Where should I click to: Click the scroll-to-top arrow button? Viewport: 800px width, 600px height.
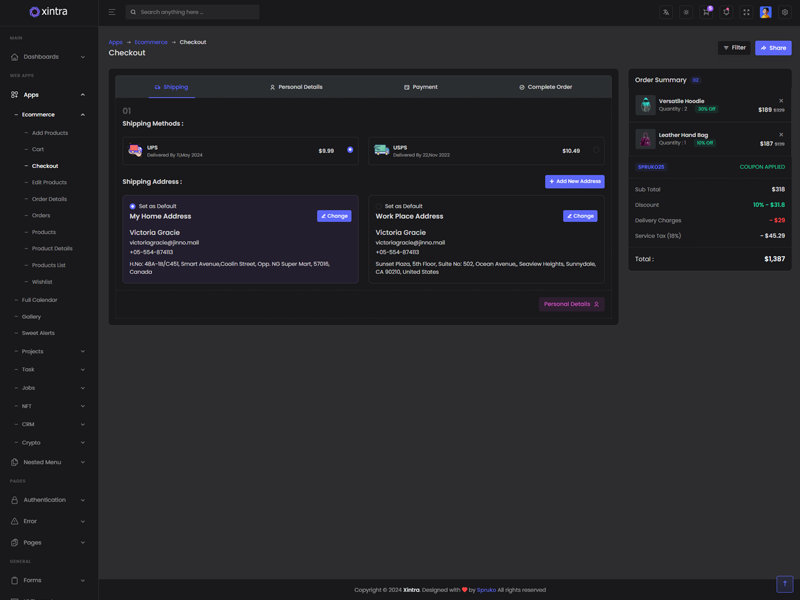[x=784, y=584]
